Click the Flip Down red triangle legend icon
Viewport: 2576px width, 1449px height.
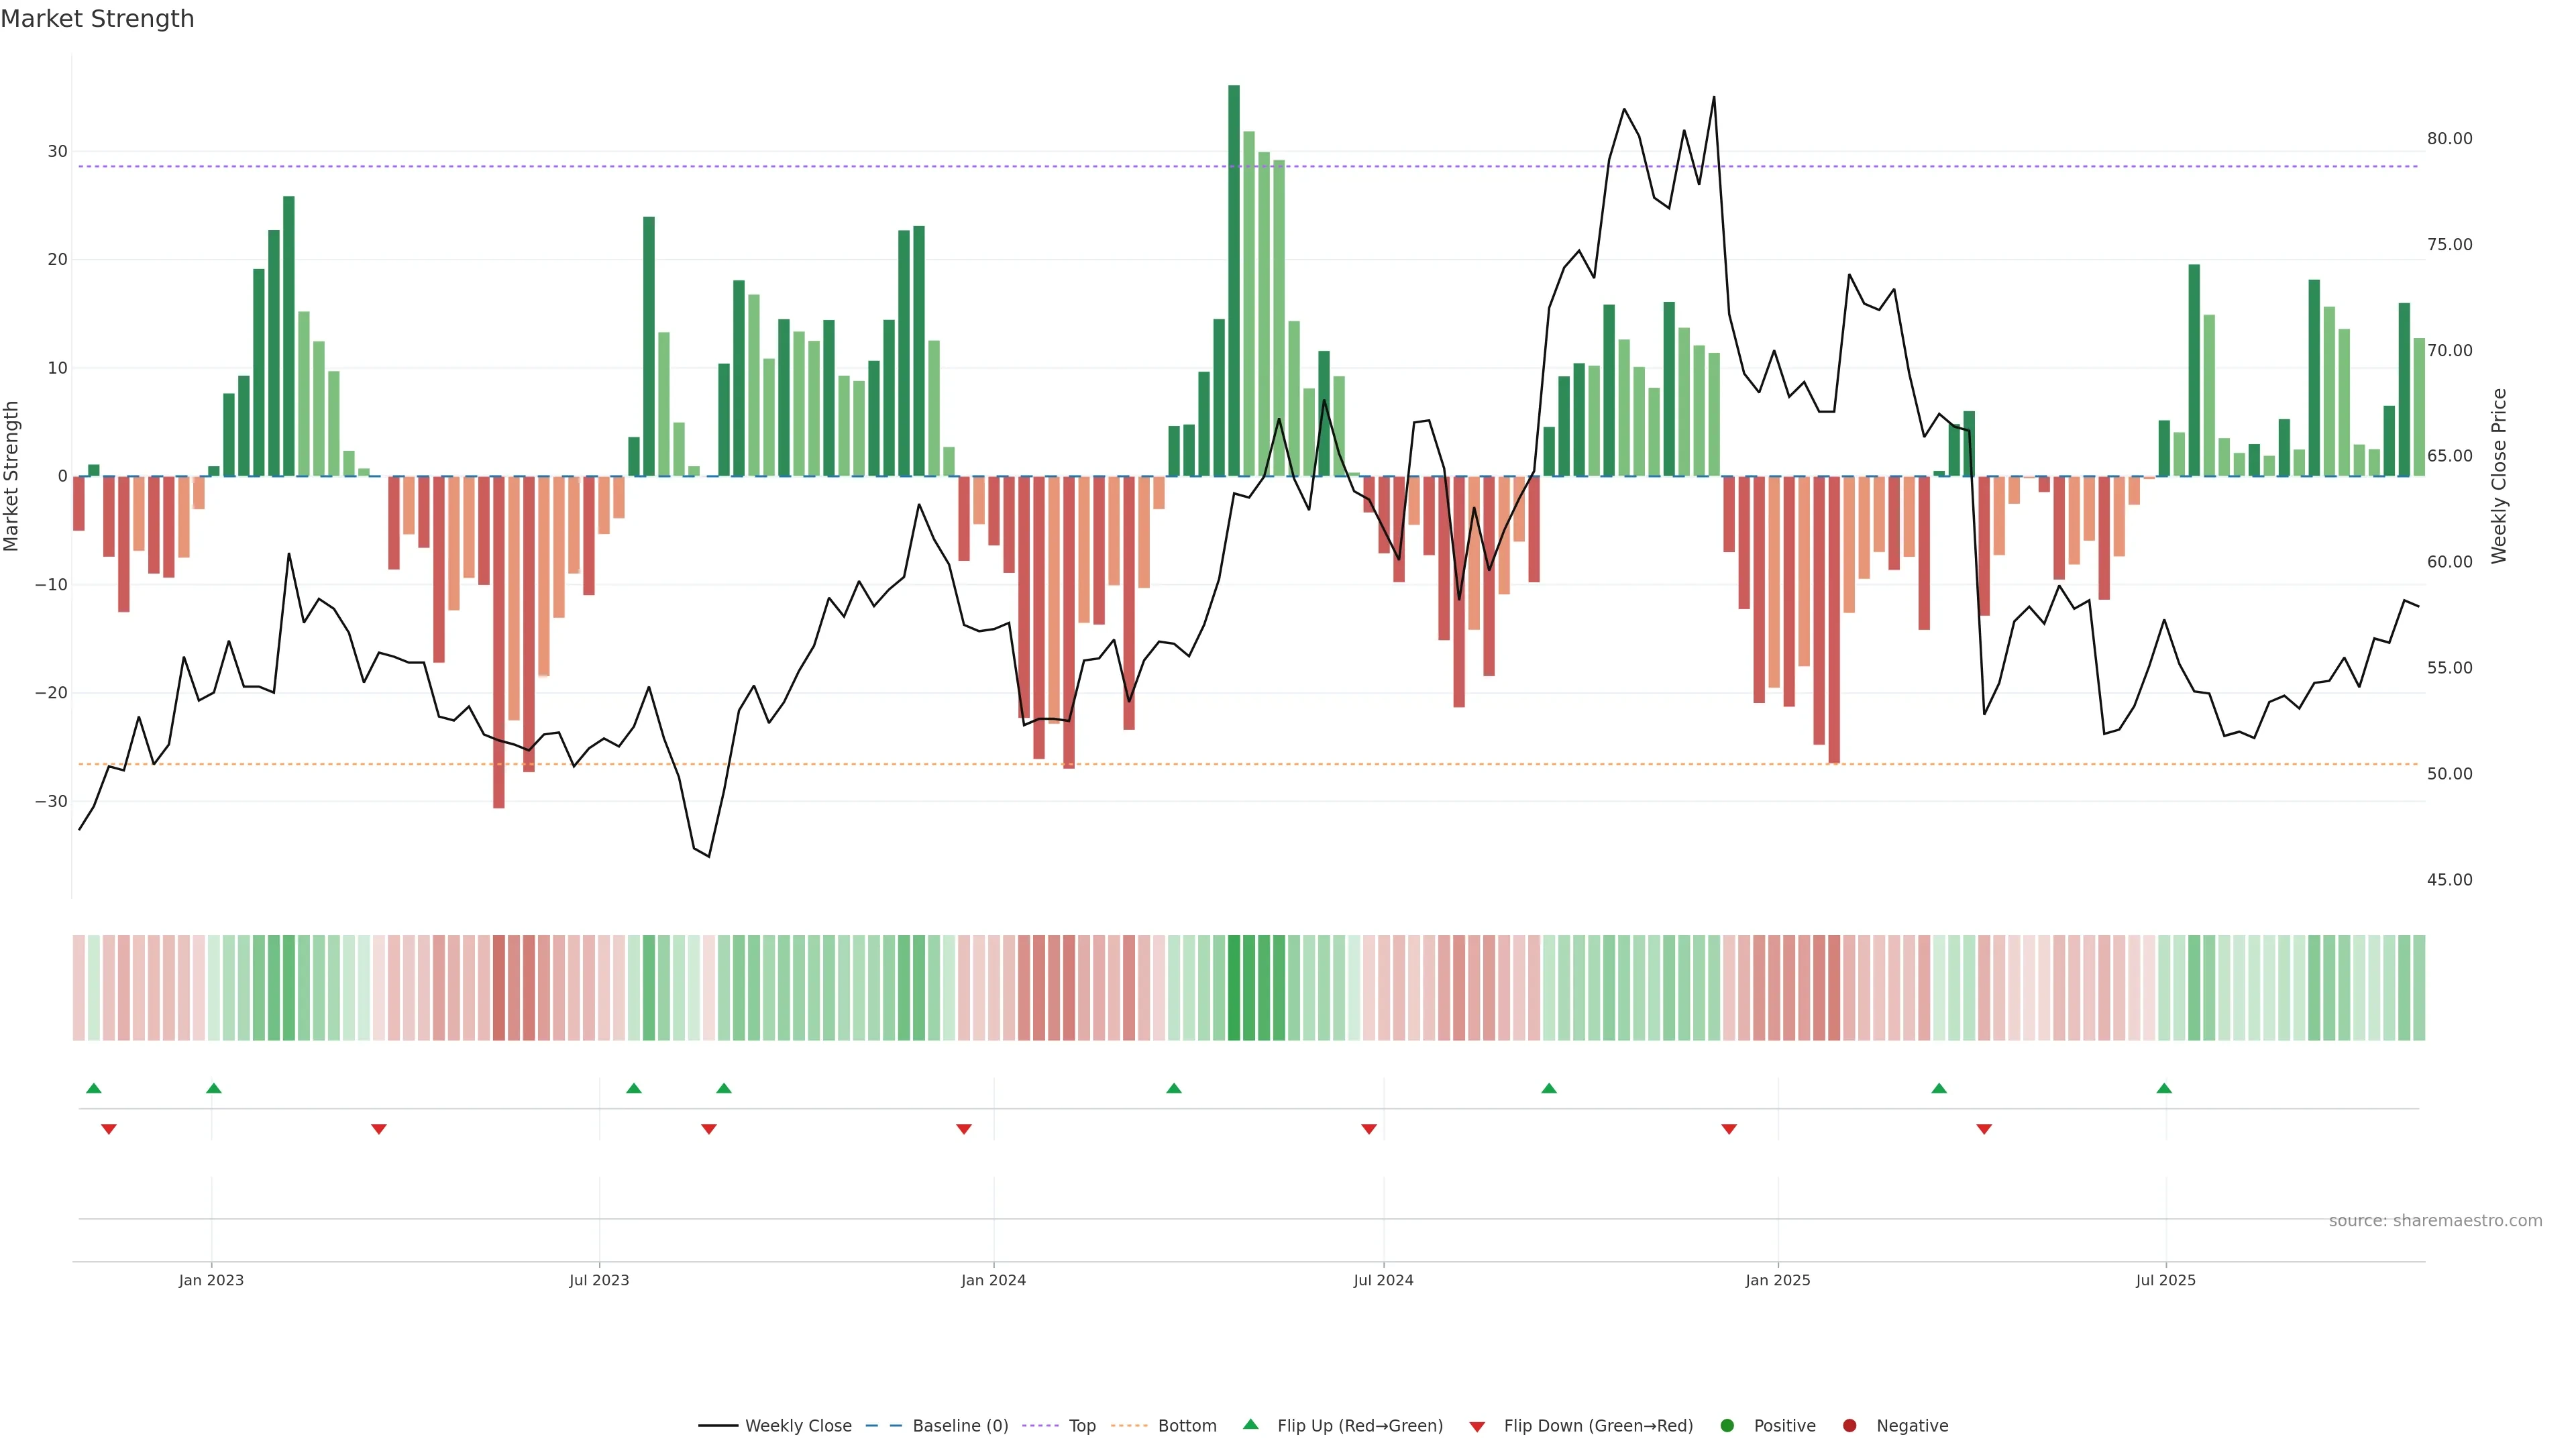click(x=1477, y=1427)
